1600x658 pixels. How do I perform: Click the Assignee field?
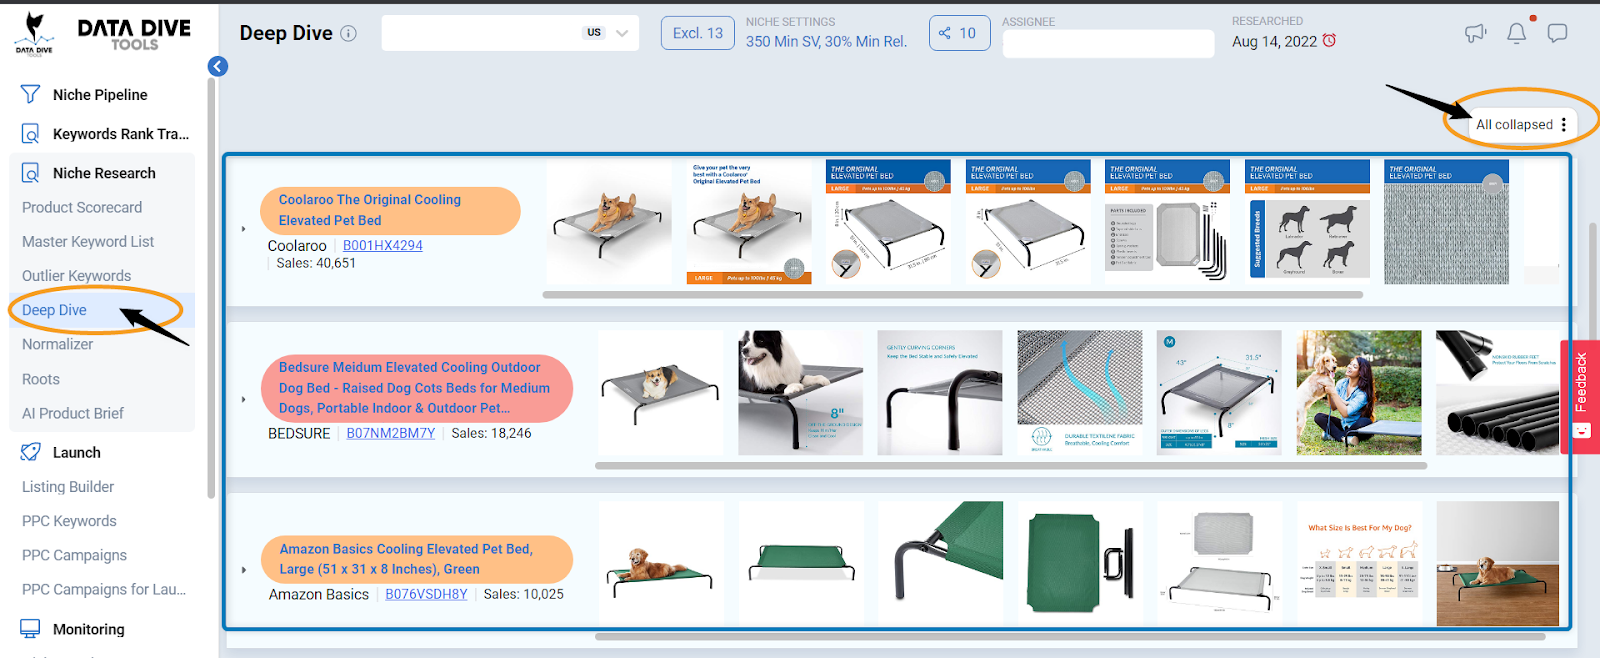(x=1108, y=44)
